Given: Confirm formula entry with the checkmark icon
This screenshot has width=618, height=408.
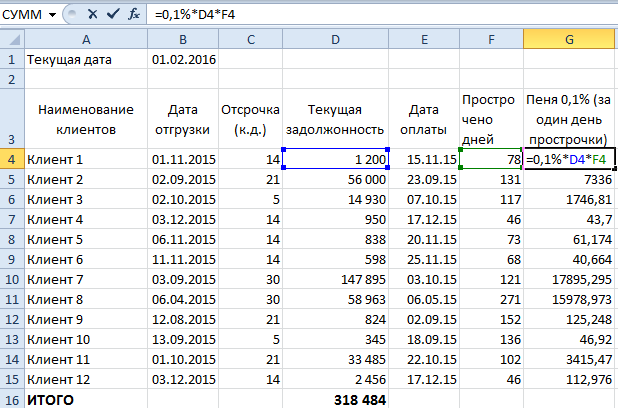Looking at the screenshot, I should 113,14.
